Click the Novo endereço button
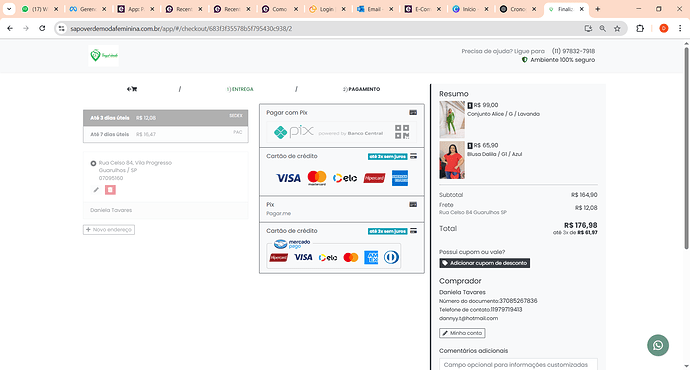This screenshot has height=370, width=690. pos(109,230)
